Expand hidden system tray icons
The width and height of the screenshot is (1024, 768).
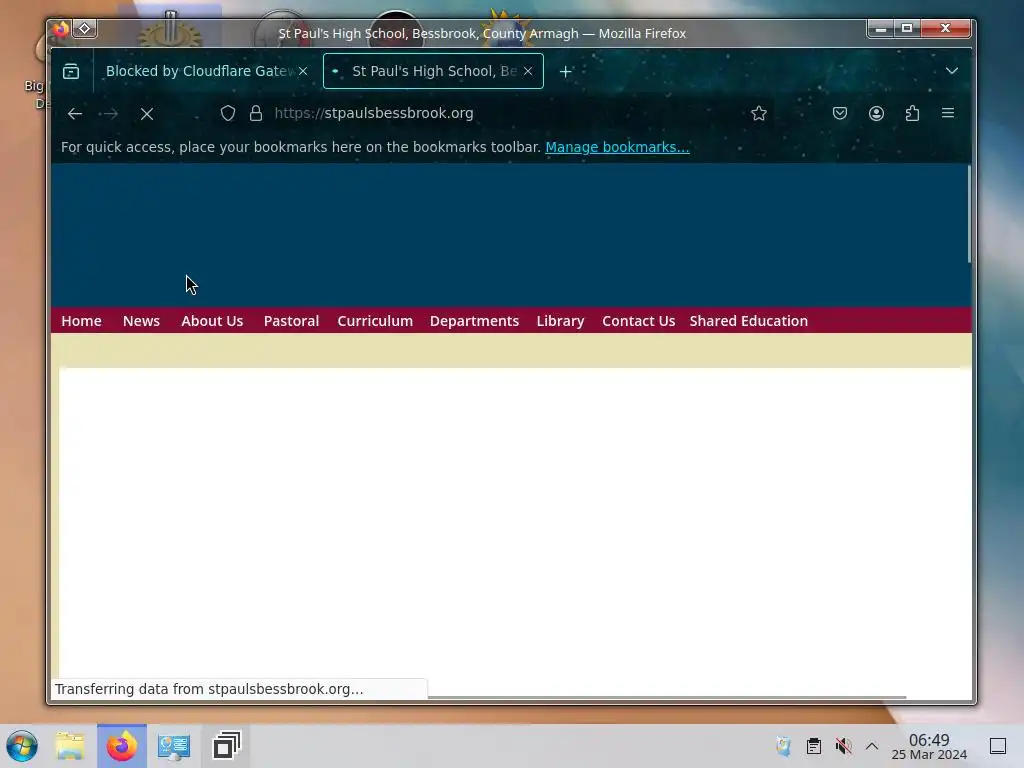tap(872, 746)
